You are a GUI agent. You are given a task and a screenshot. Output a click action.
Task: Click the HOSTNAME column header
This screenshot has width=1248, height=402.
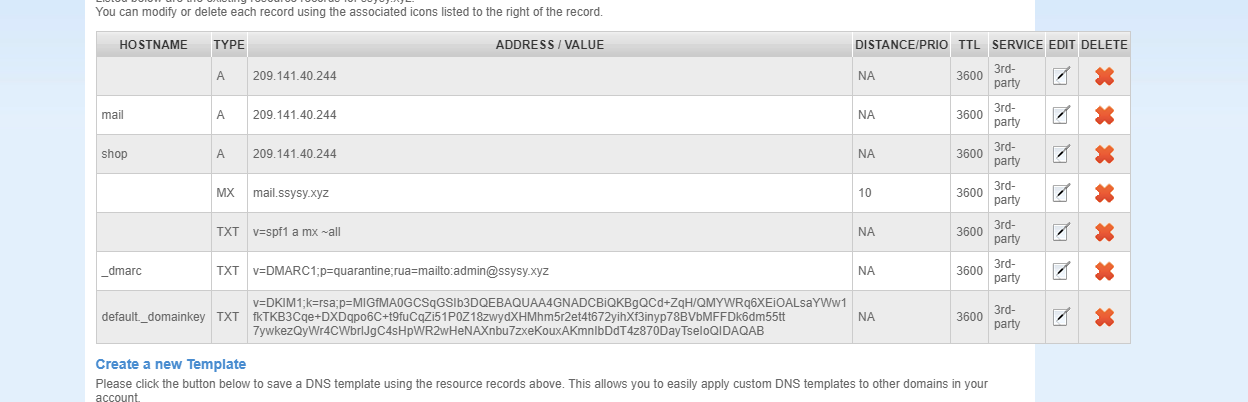pos(153,45)
